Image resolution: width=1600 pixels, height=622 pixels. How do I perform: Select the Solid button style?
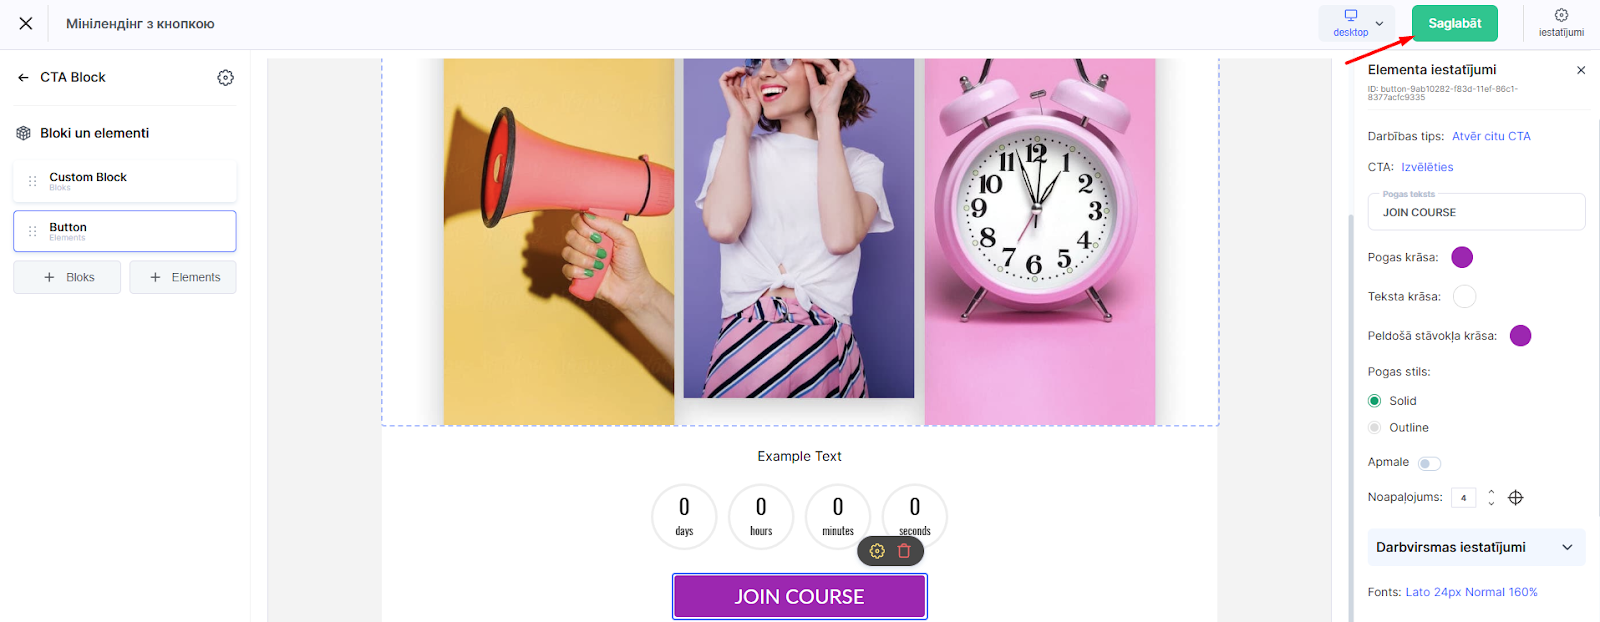tap(1374, 401)
